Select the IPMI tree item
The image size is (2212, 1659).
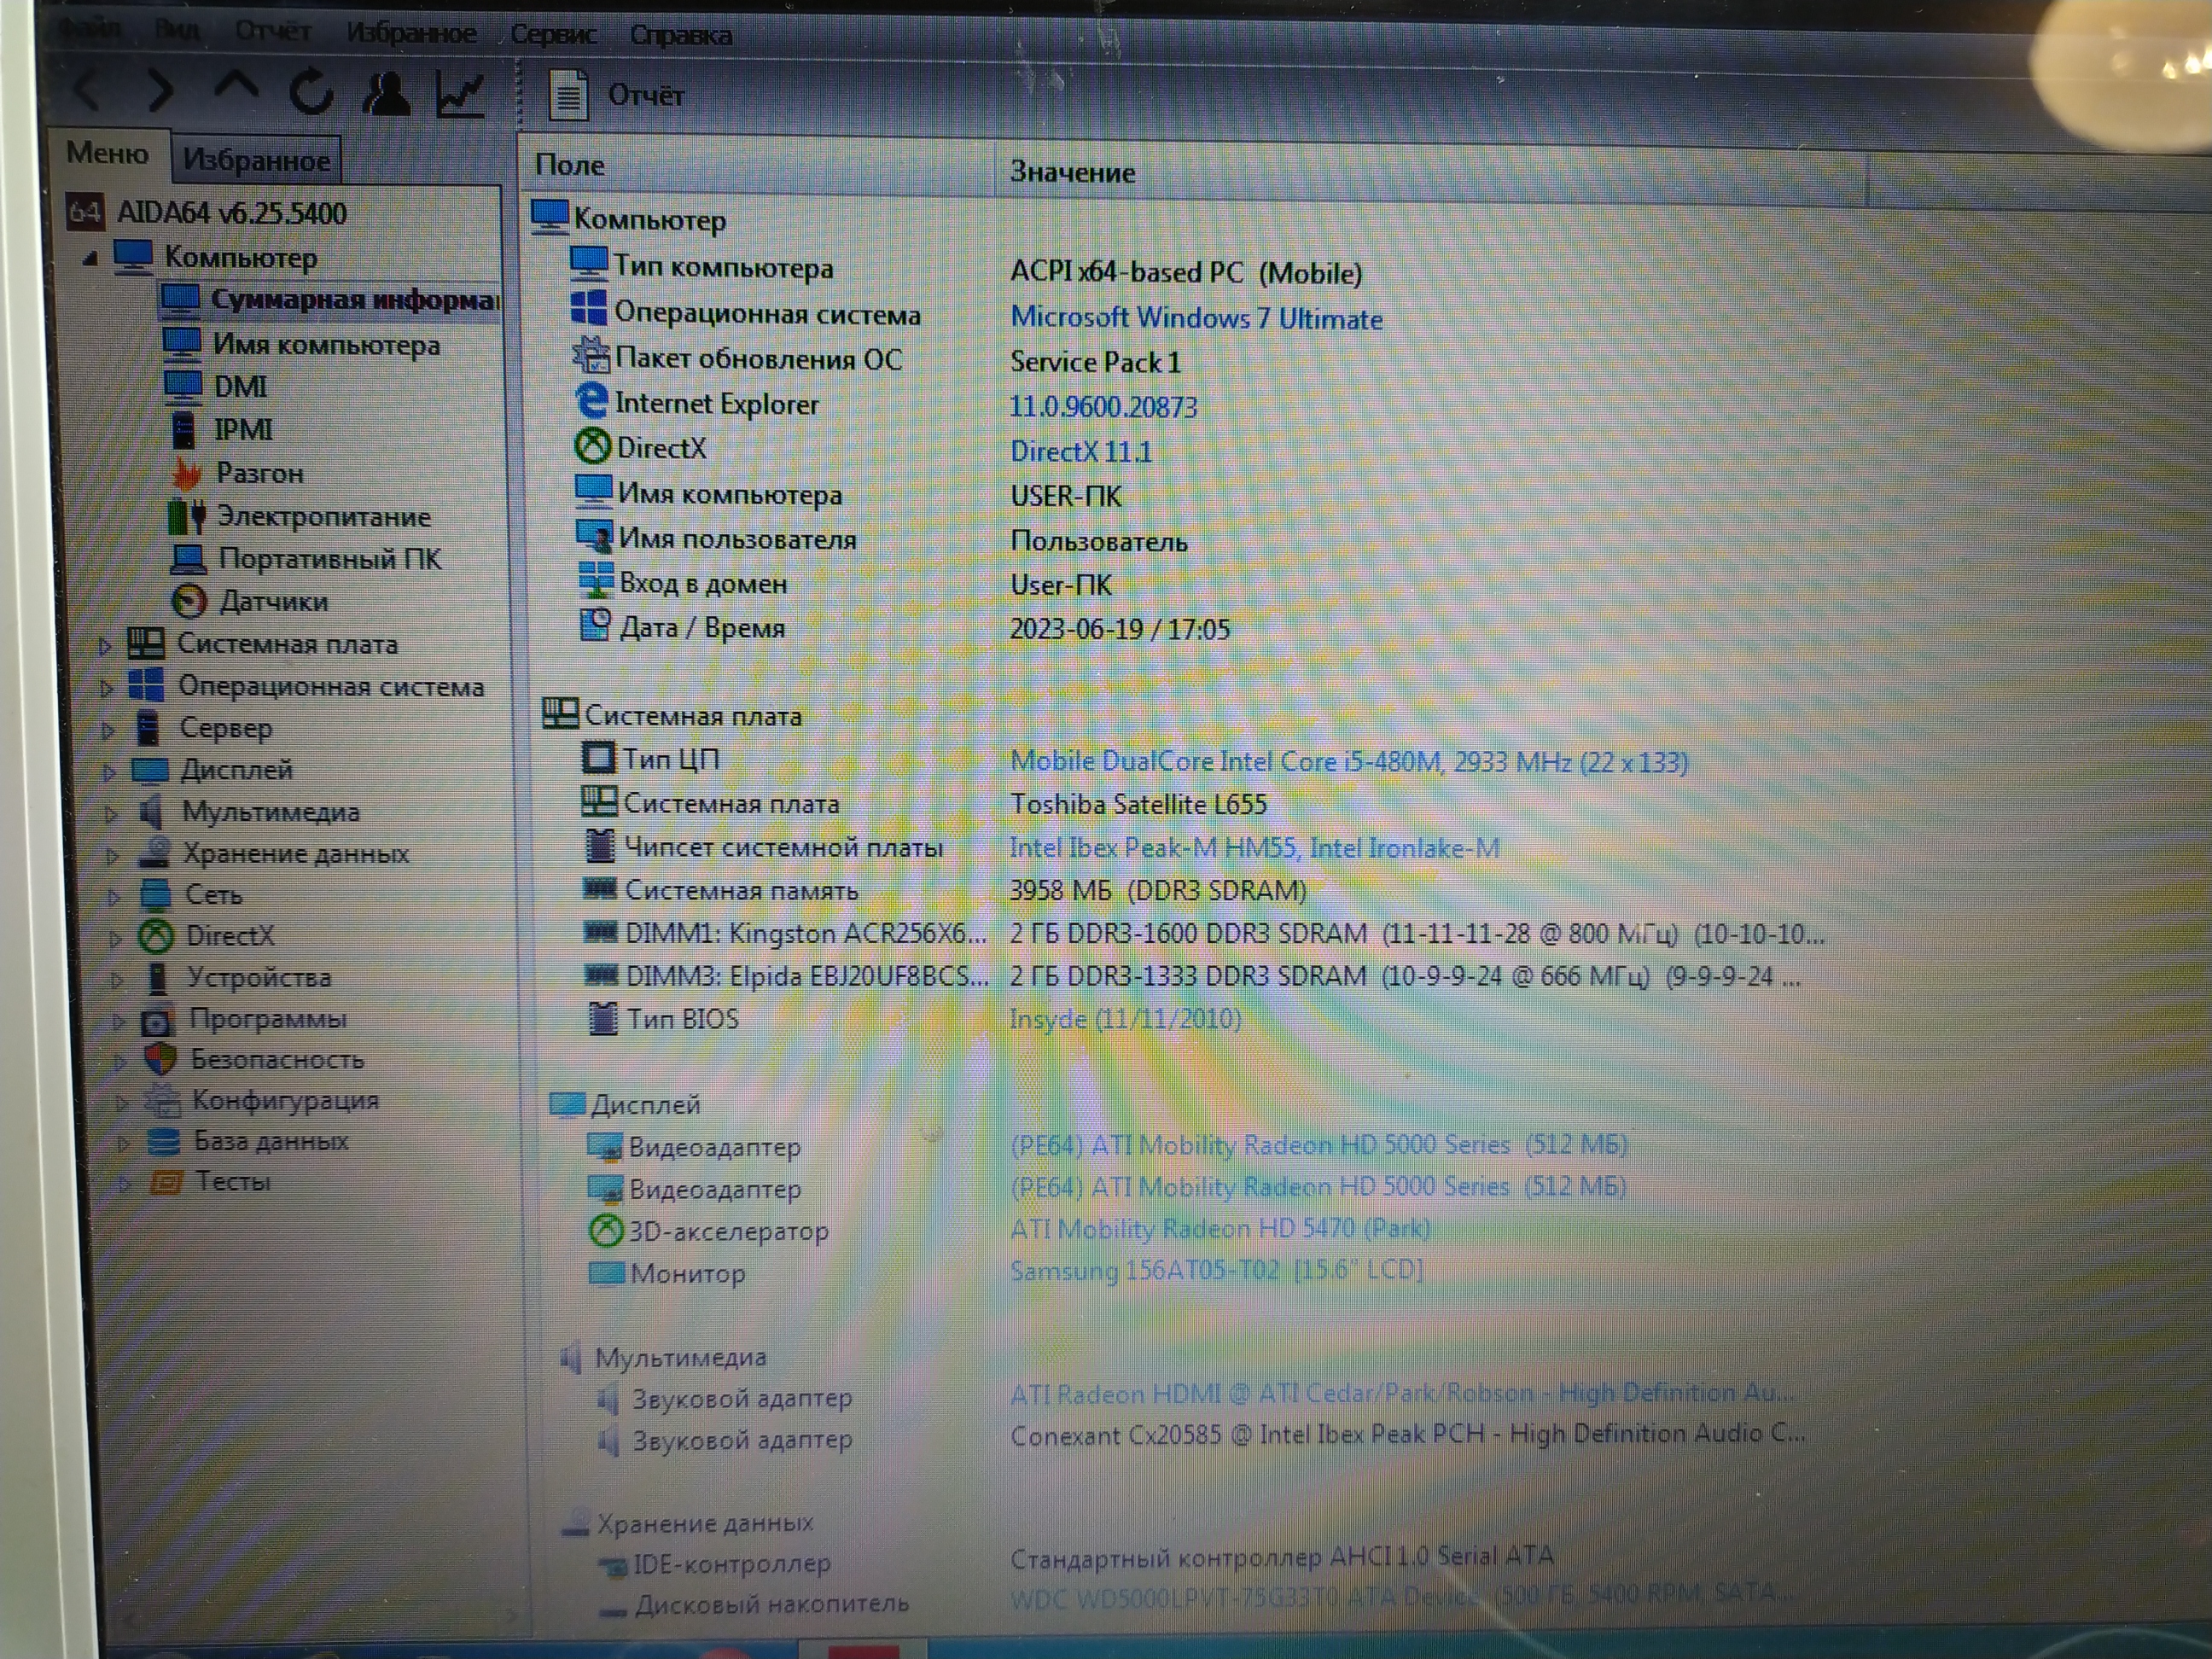click(x=243, y=430)
